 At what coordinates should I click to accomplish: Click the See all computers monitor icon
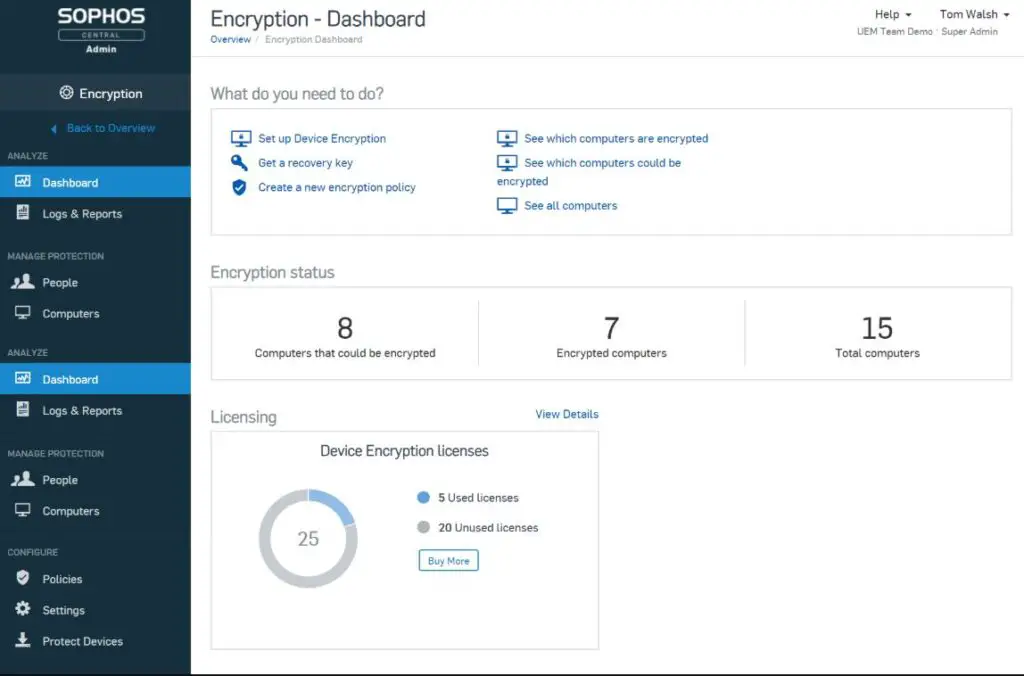click(508, 205)
